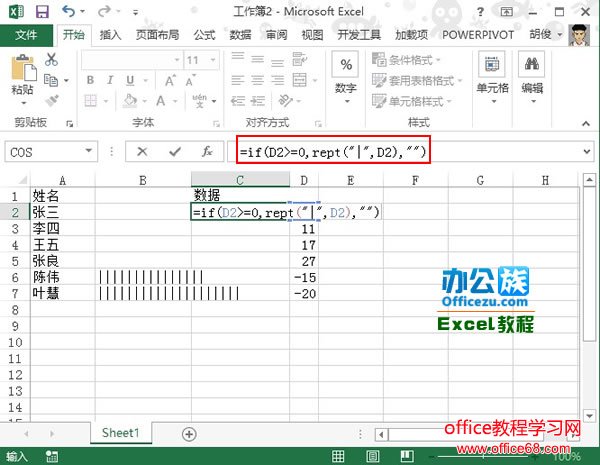600x465 pixels.
Task: Open the POWERPIVOT tab
Action: [478, 35]
